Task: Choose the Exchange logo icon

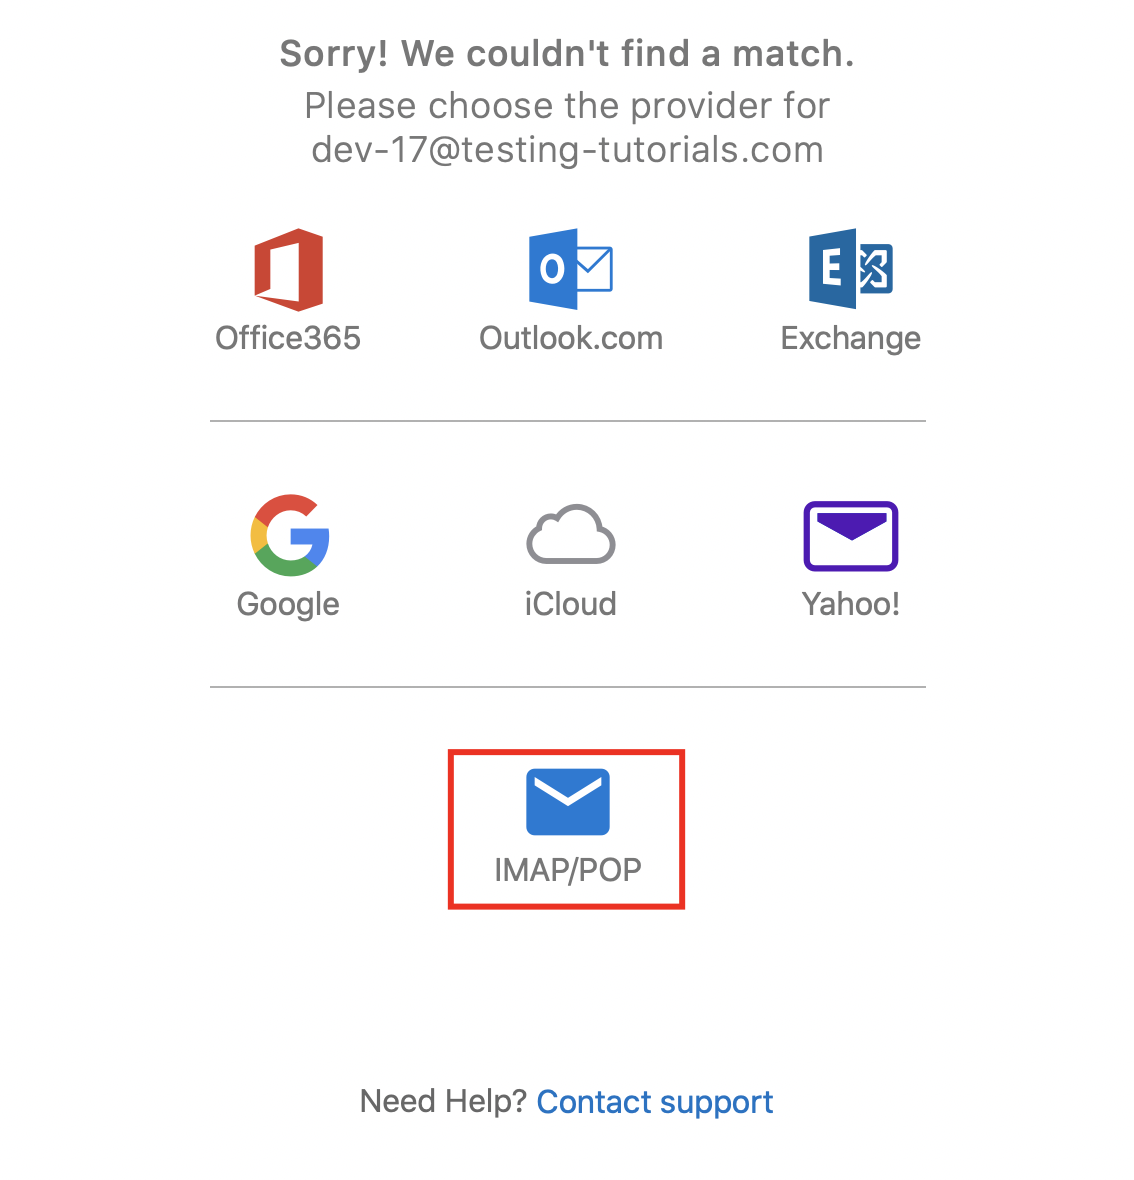Action: pyautogui.click(x=850, y=269)
